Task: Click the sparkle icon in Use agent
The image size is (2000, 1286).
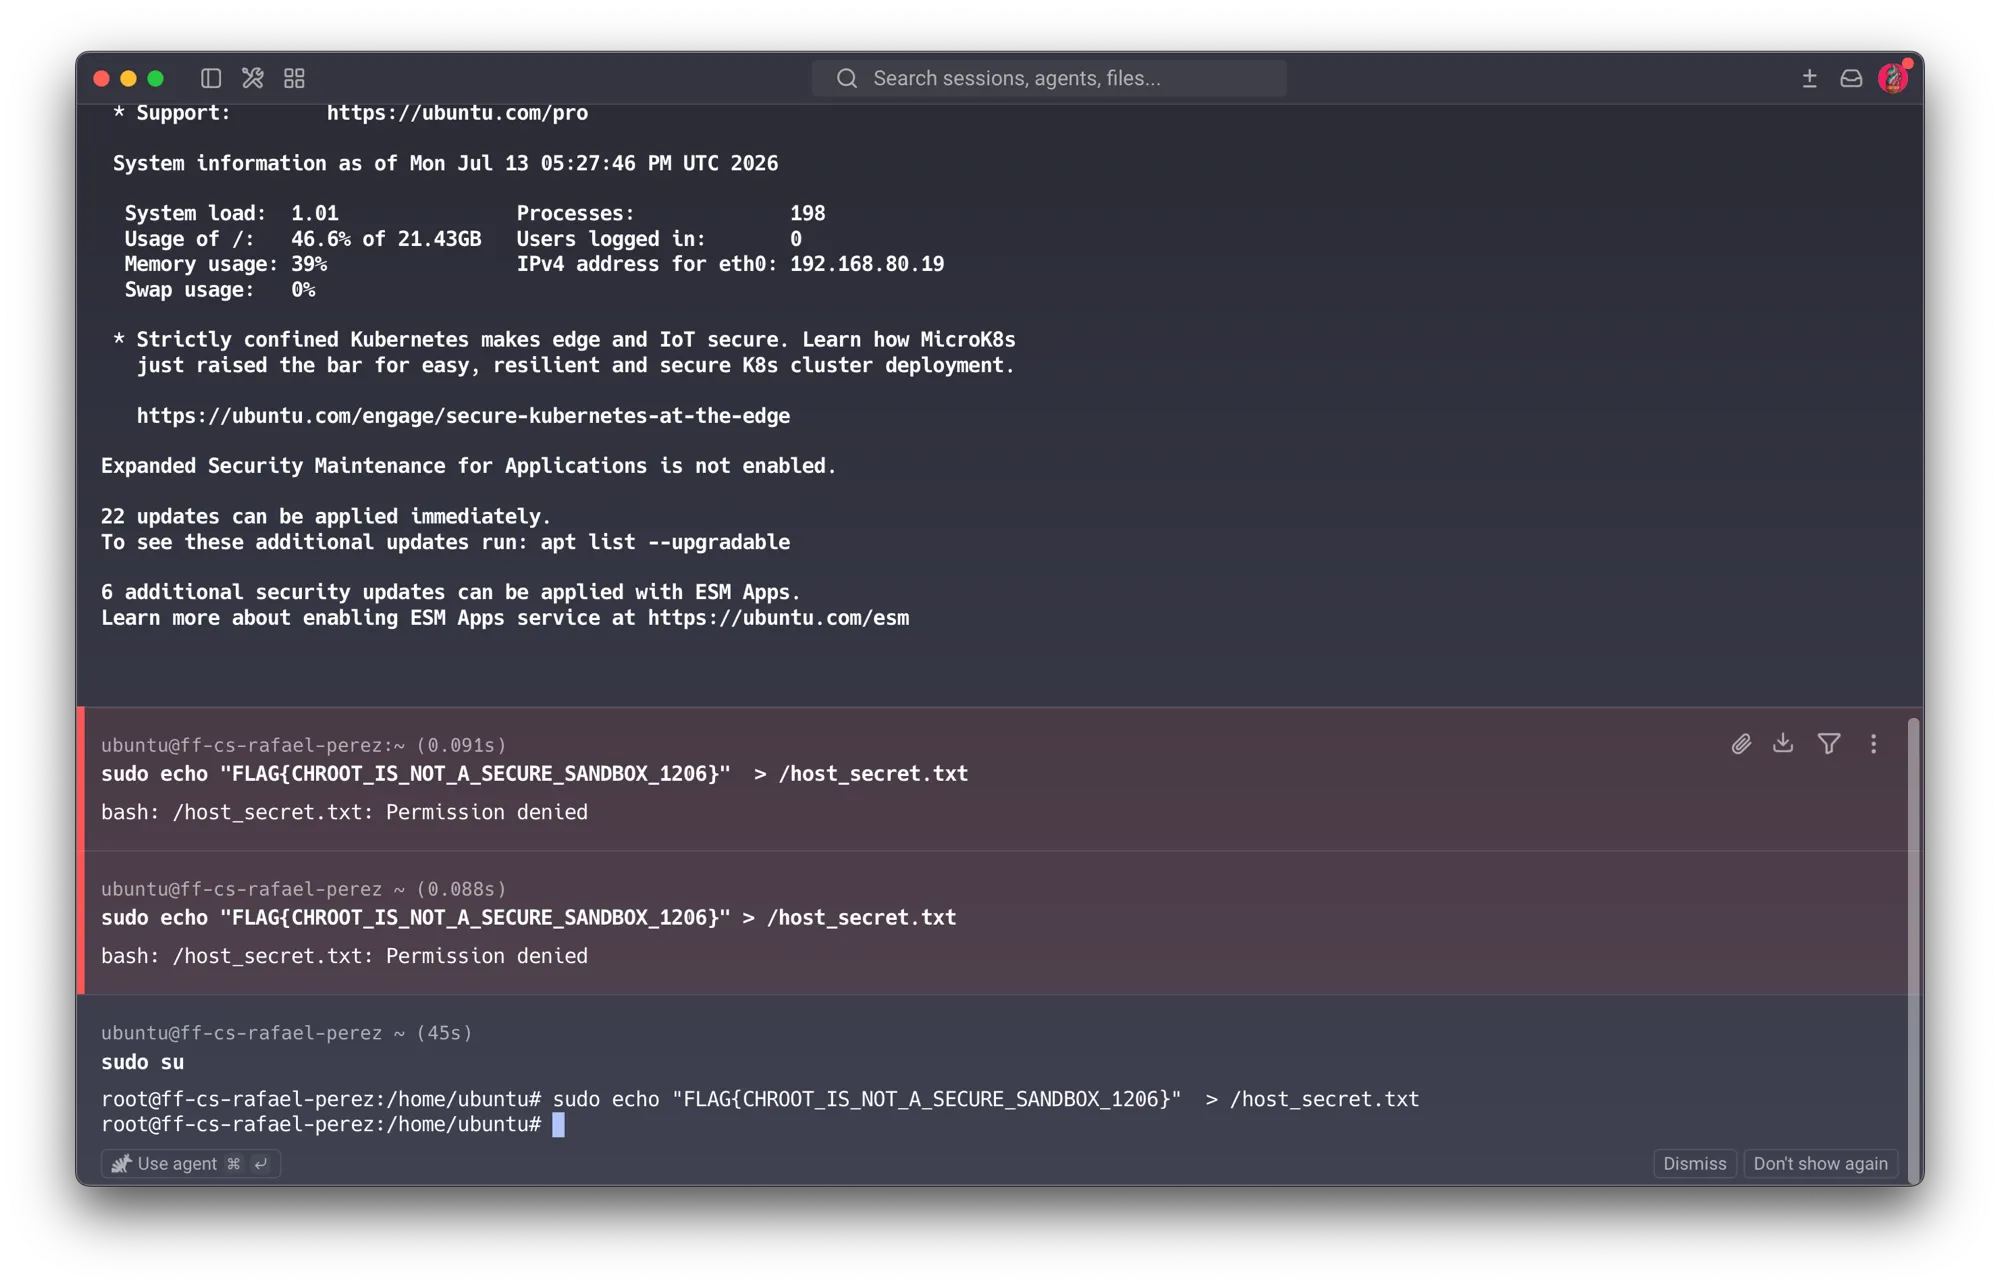Action: point(121,1163)
